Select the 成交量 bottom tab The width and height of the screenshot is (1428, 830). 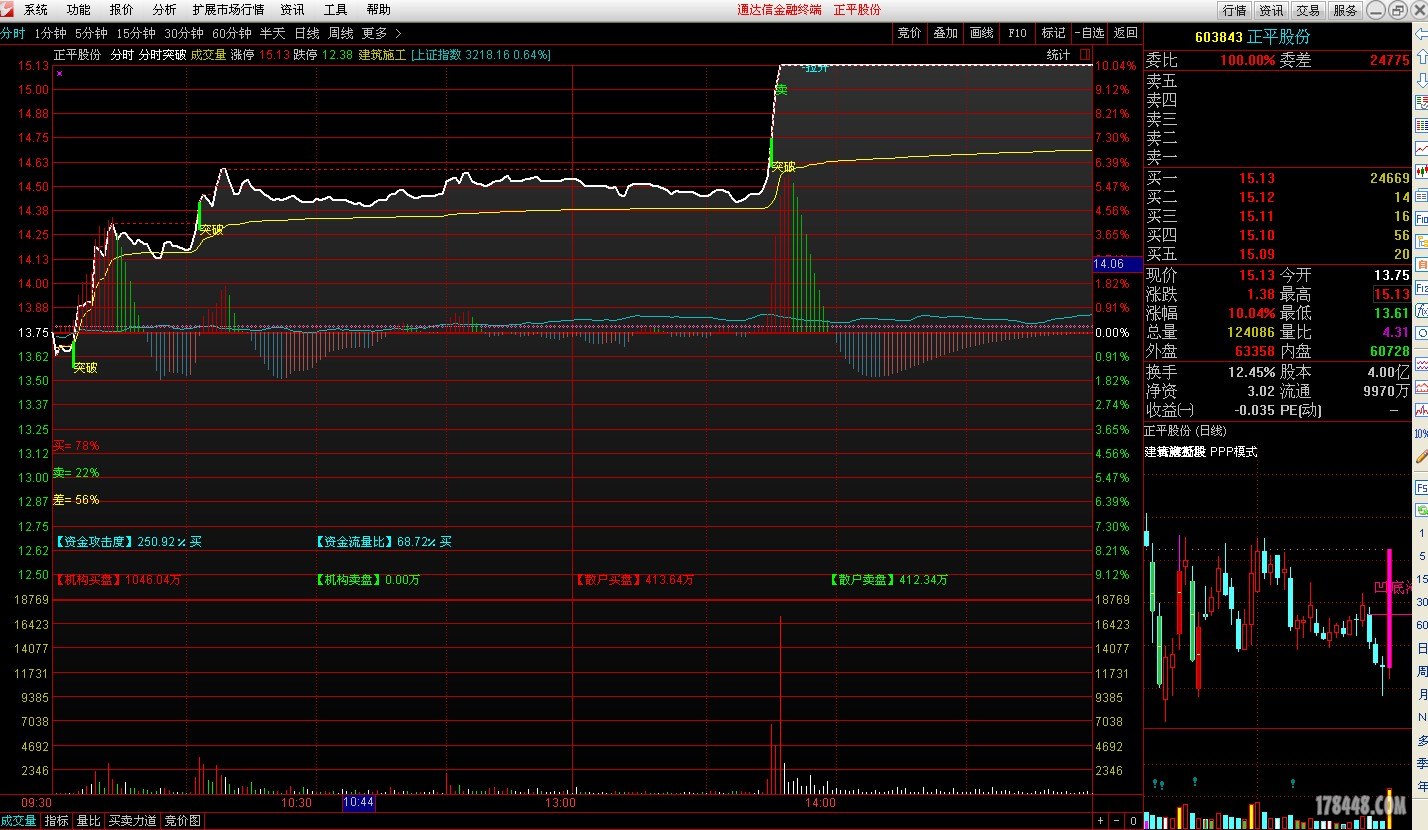[18, 821]
